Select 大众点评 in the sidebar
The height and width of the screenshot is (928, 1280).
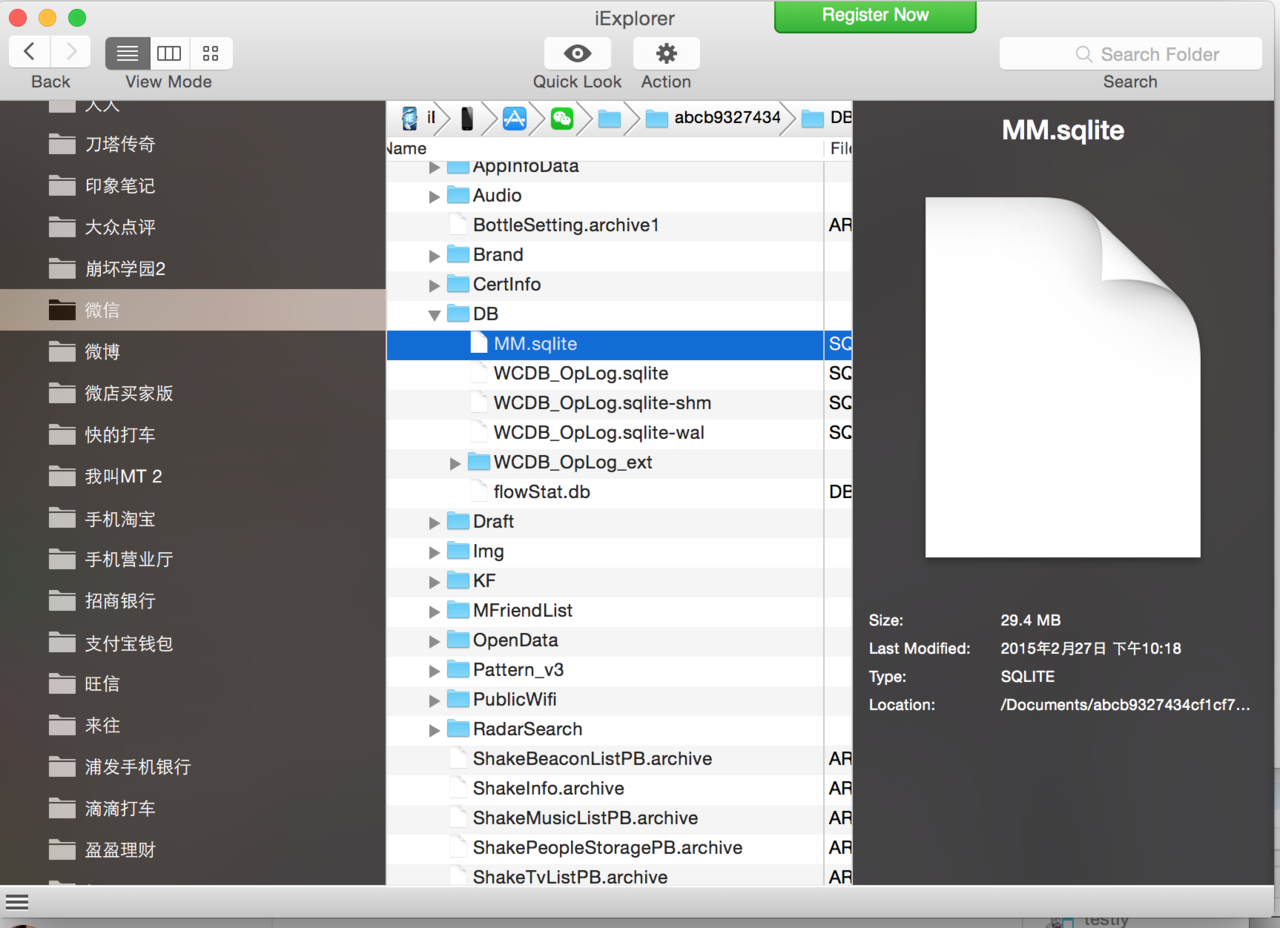pyautogui.click(x=193, y=227)
